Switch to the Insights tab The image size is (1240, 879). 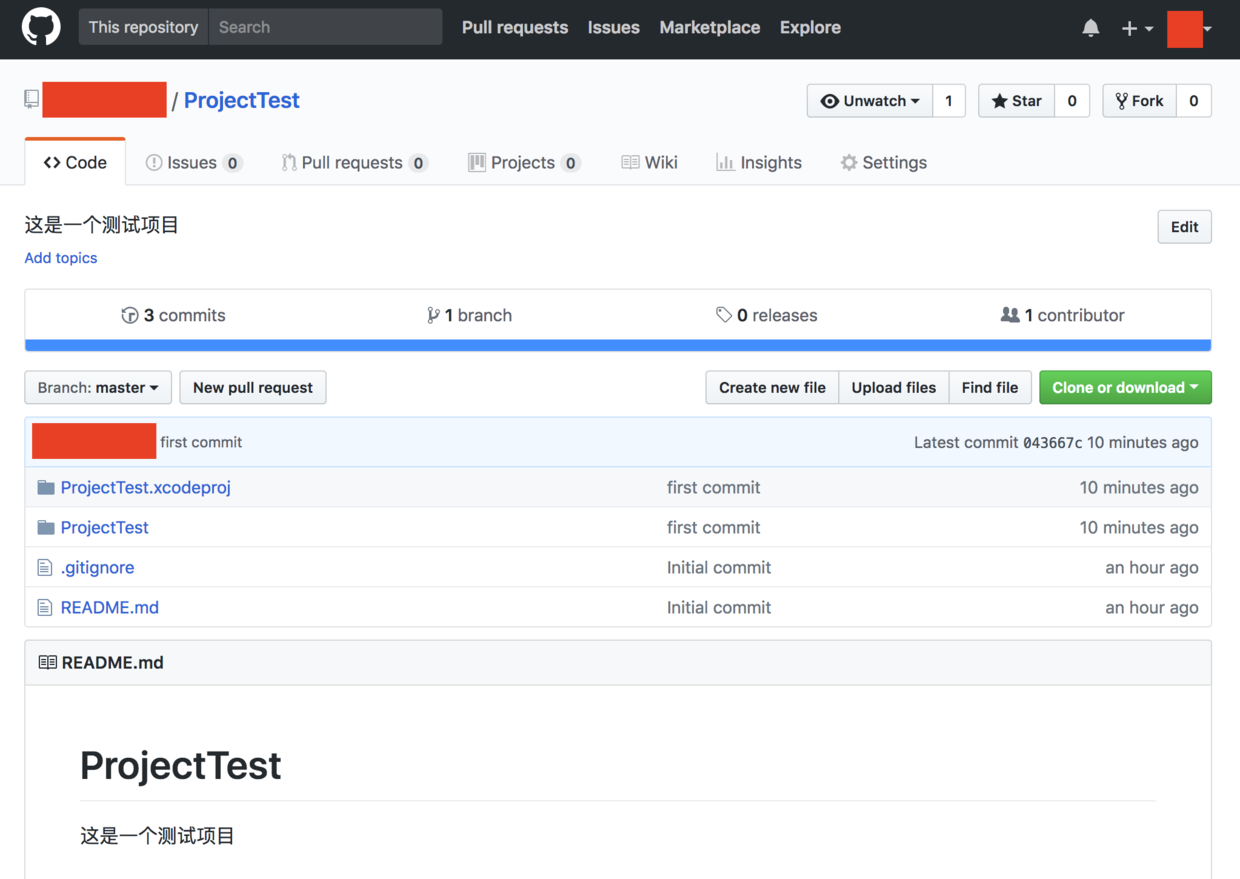[759, 162]
